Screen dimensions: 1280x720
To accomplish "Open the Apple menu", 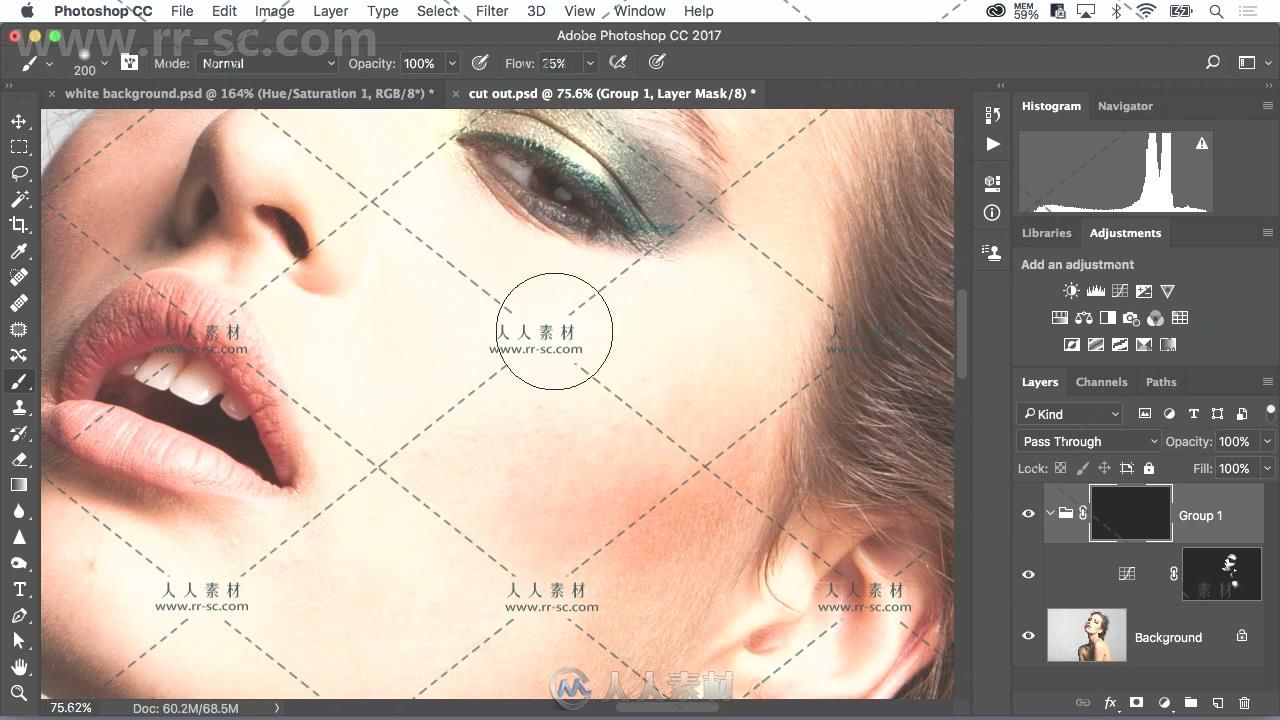I will pos(27,11).
